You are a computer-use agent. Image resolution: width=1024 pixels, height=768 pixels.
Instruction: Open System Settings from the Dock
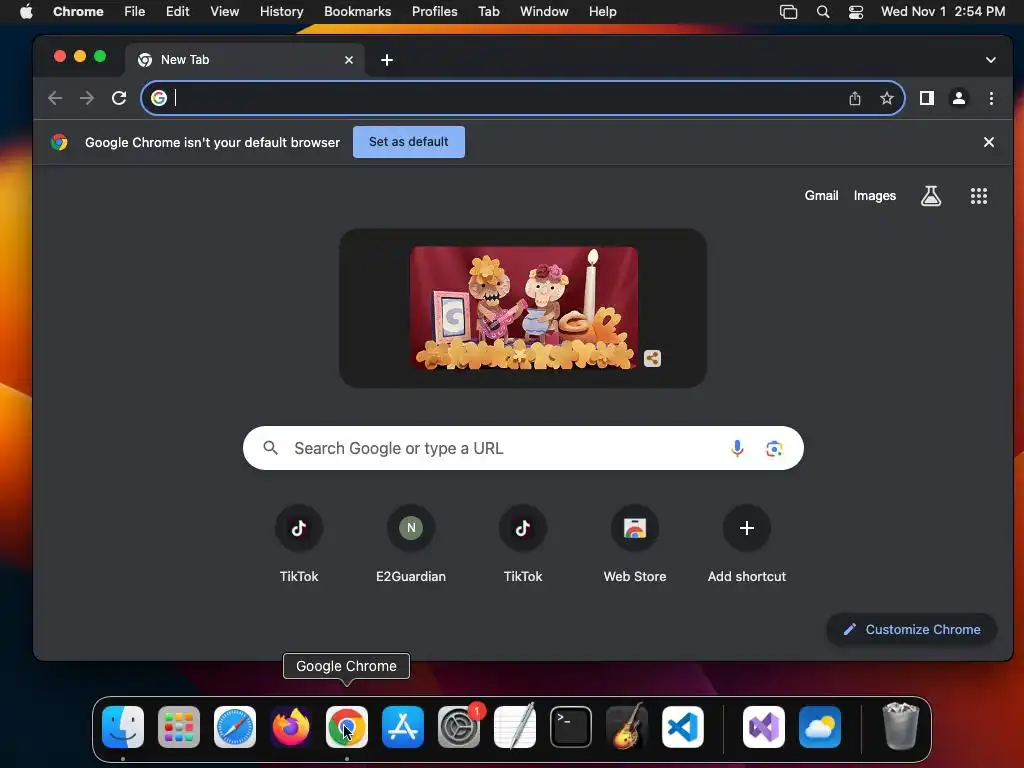click(459, 727)
